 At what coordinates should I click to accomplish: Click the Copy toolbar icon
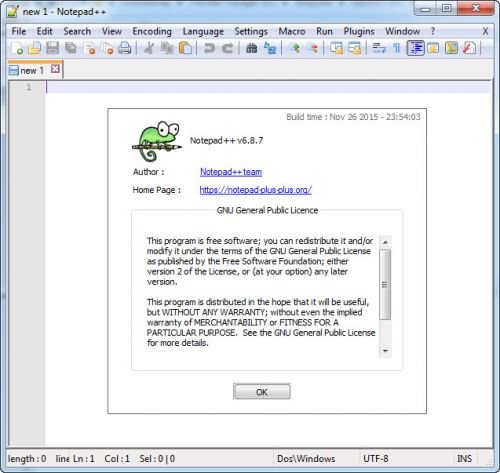(x=167, y=48)
